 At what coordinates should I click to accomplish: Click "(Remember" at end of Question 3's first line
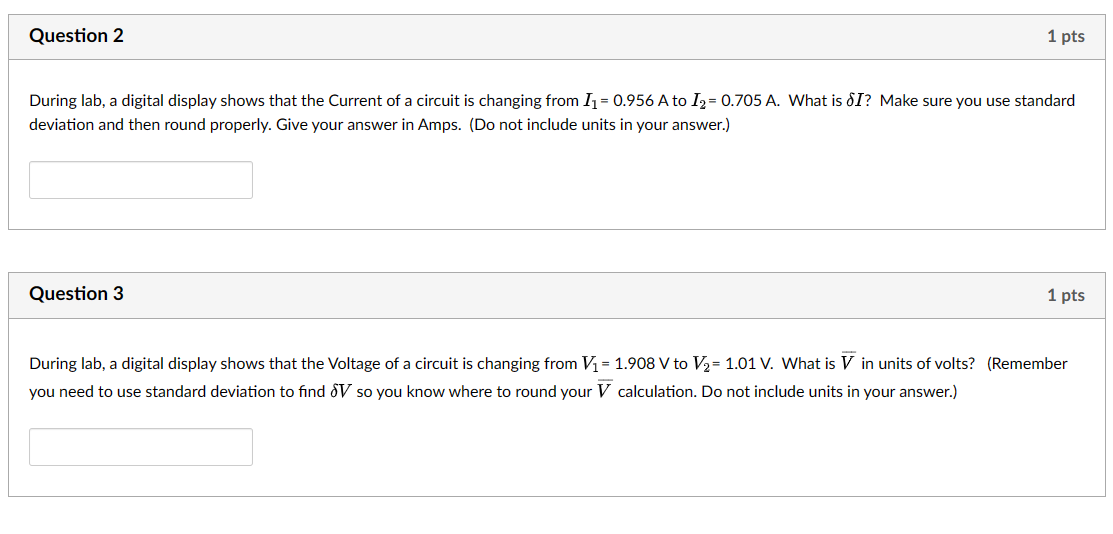pyautogui.click(x=1027, y=364)
